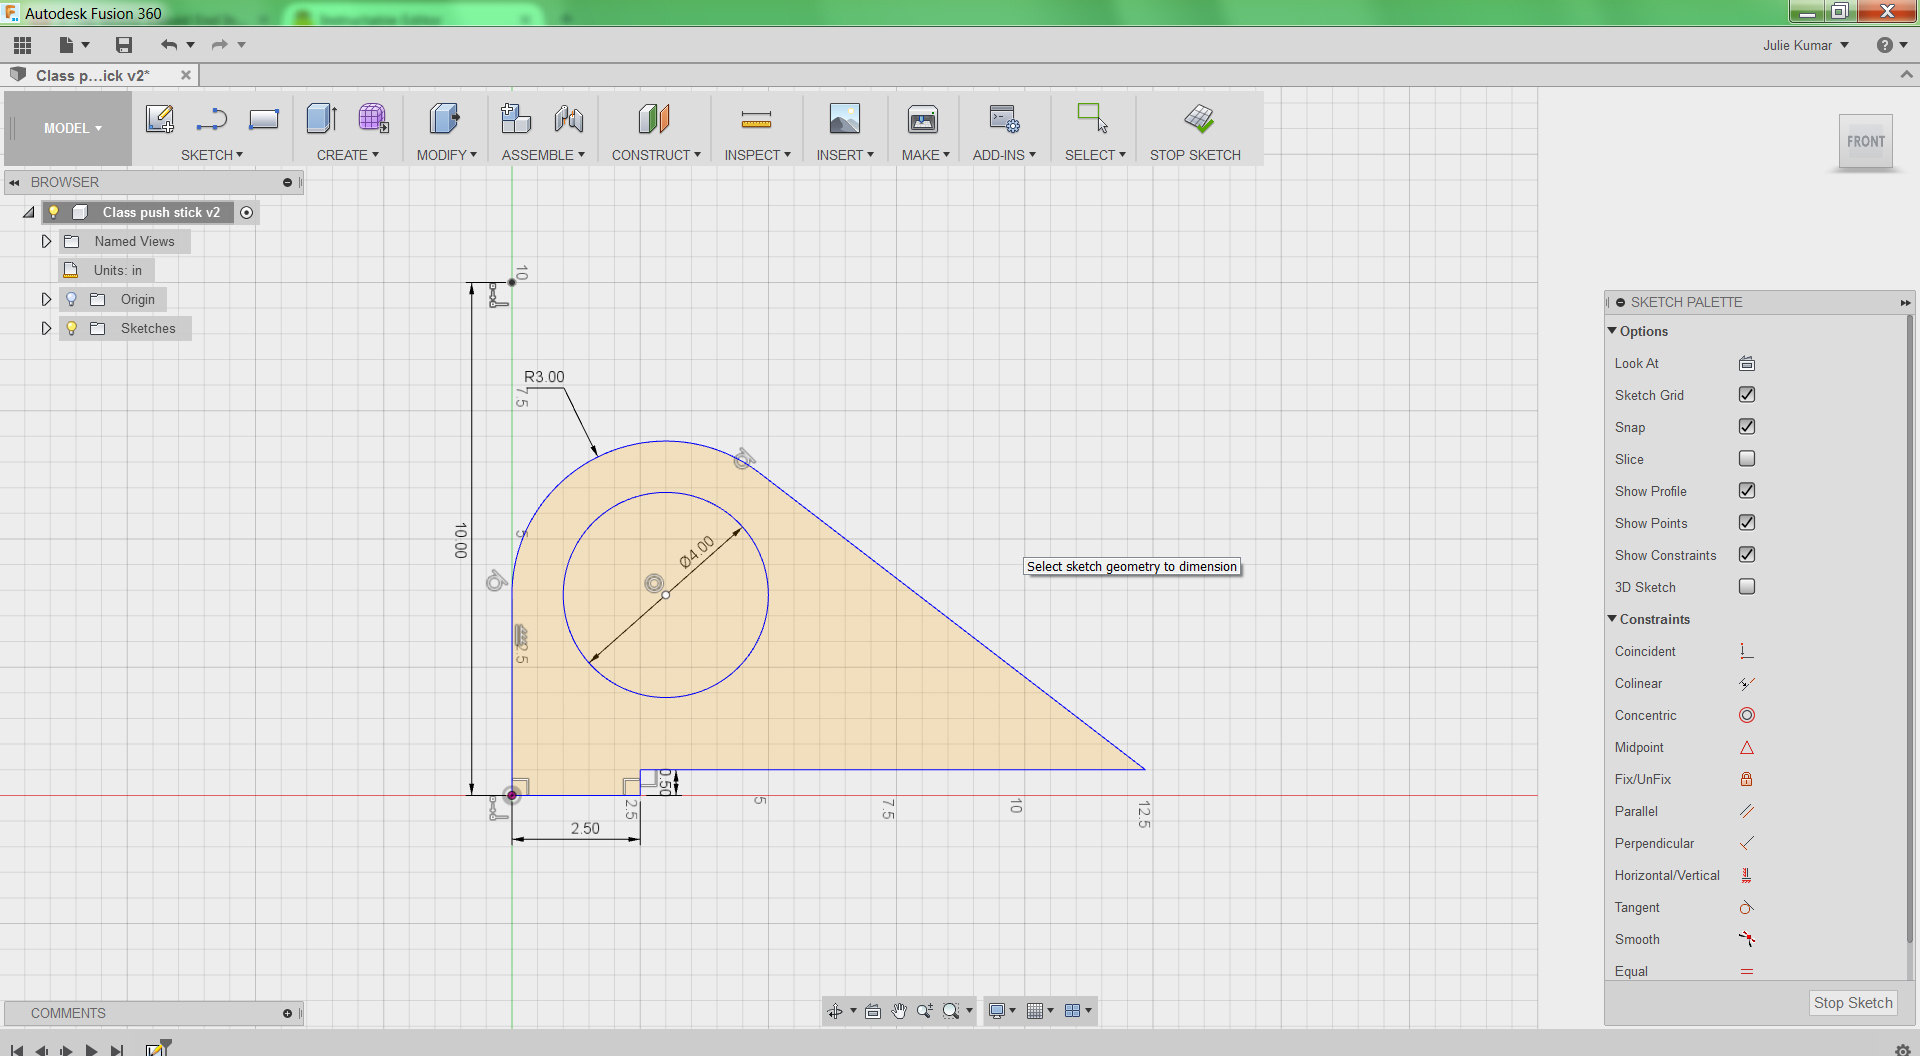Click the 3D Print Make icon

pos(923,119)
